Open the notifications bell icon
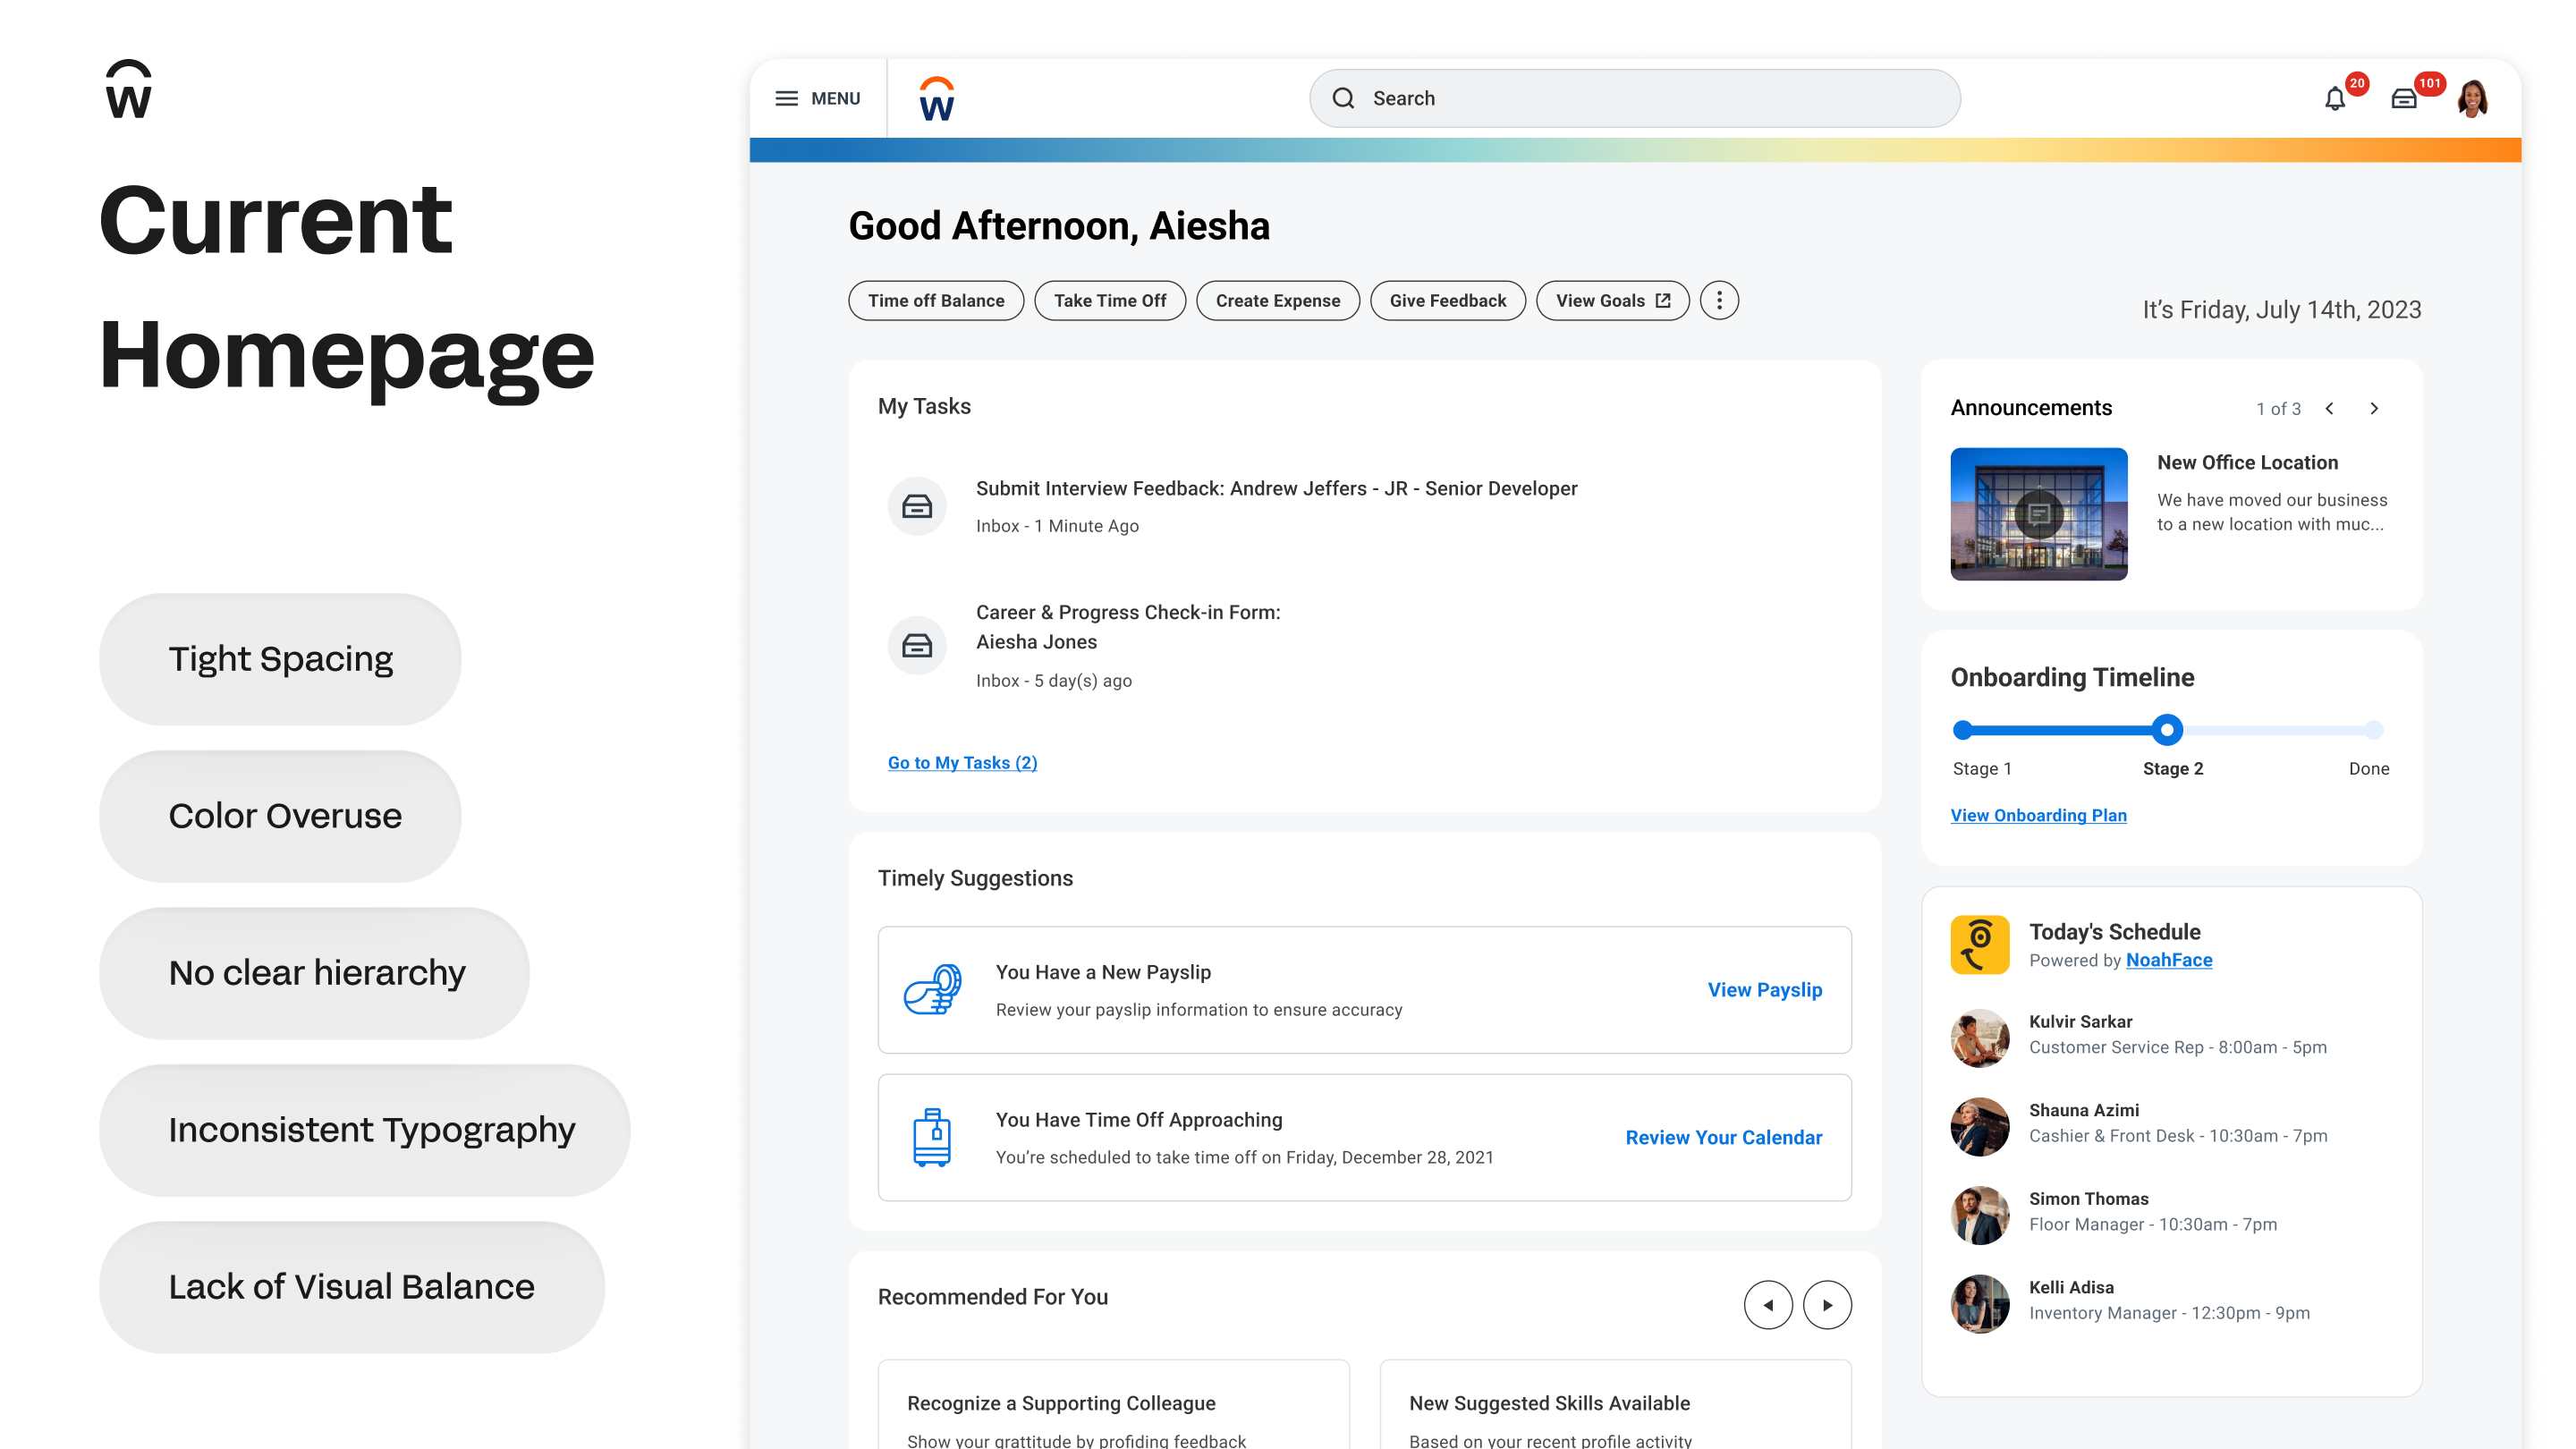Image resolution: width=2576 pixels, height=1449 pixels. click(x=2334, y=98)
